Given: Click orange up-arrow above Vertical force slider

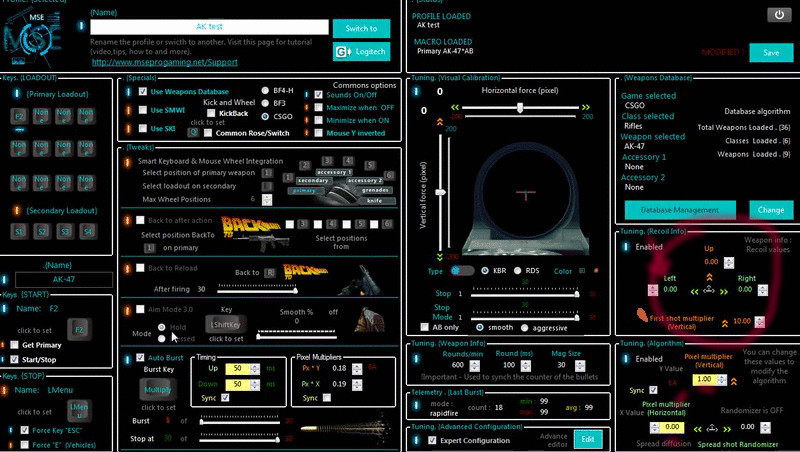Looking at the screenshot, I should point(439,122).
